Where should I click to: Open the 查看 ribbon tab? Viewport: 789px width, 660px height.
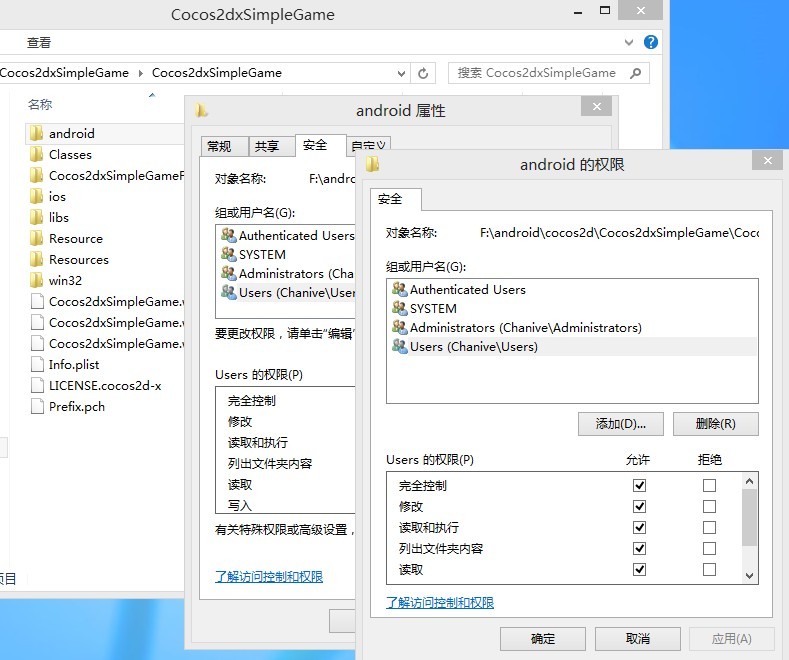[x=39, y=43]
